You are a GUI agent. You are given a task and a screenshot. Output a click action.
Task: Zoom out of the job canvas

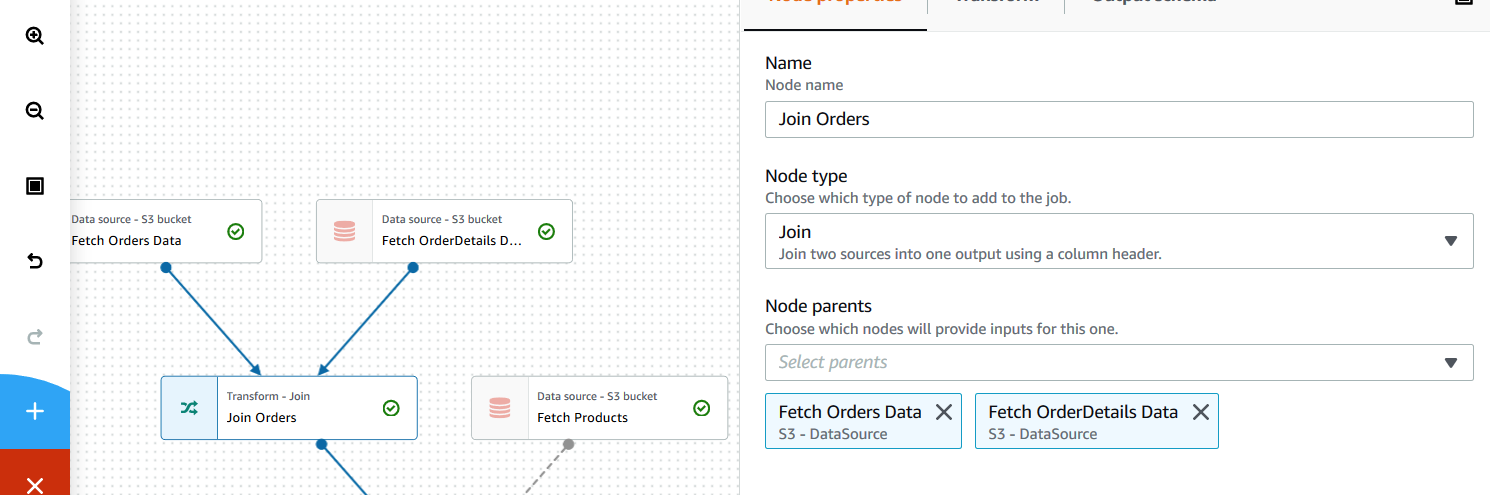point(35,111)
